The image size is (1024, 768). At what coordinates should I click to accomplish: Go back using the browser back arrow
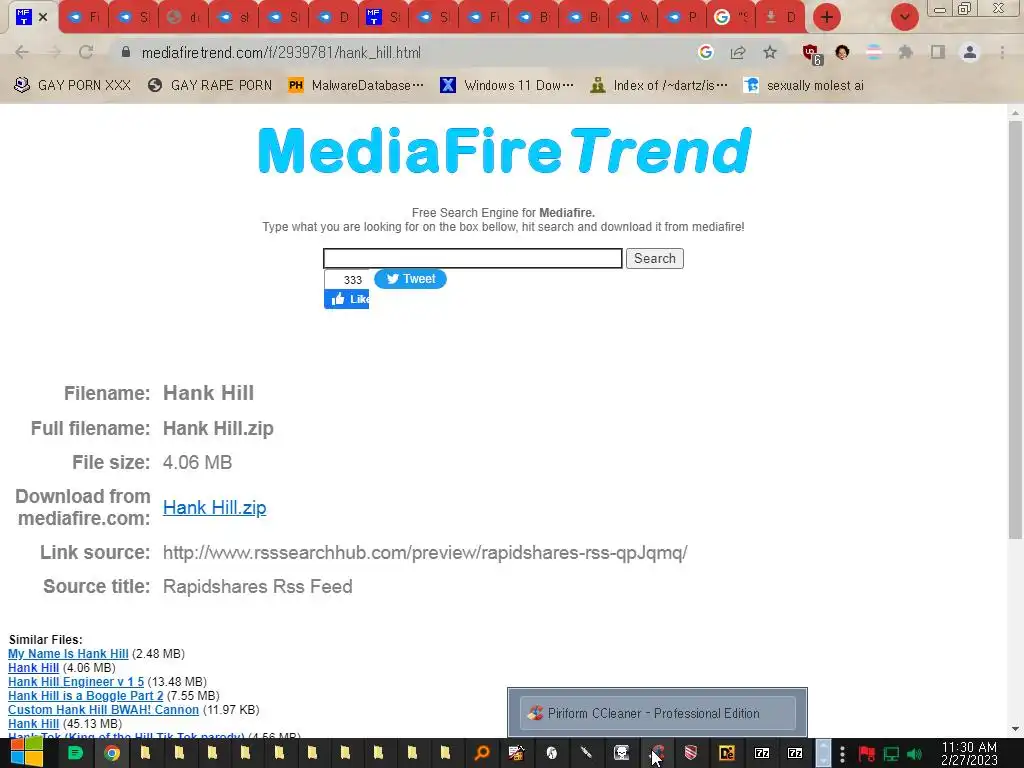22,52
